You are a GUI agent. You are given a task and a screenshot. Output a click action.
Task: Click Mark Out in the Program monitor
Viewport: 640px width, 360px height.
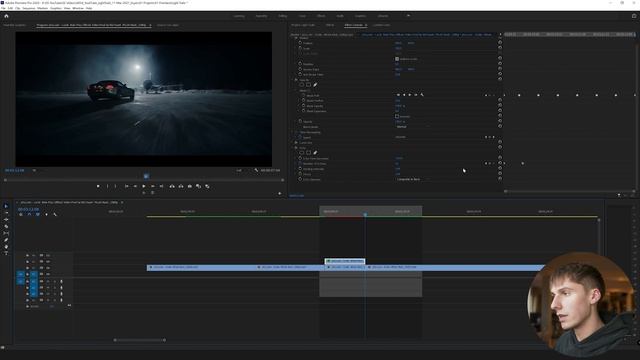116,186
